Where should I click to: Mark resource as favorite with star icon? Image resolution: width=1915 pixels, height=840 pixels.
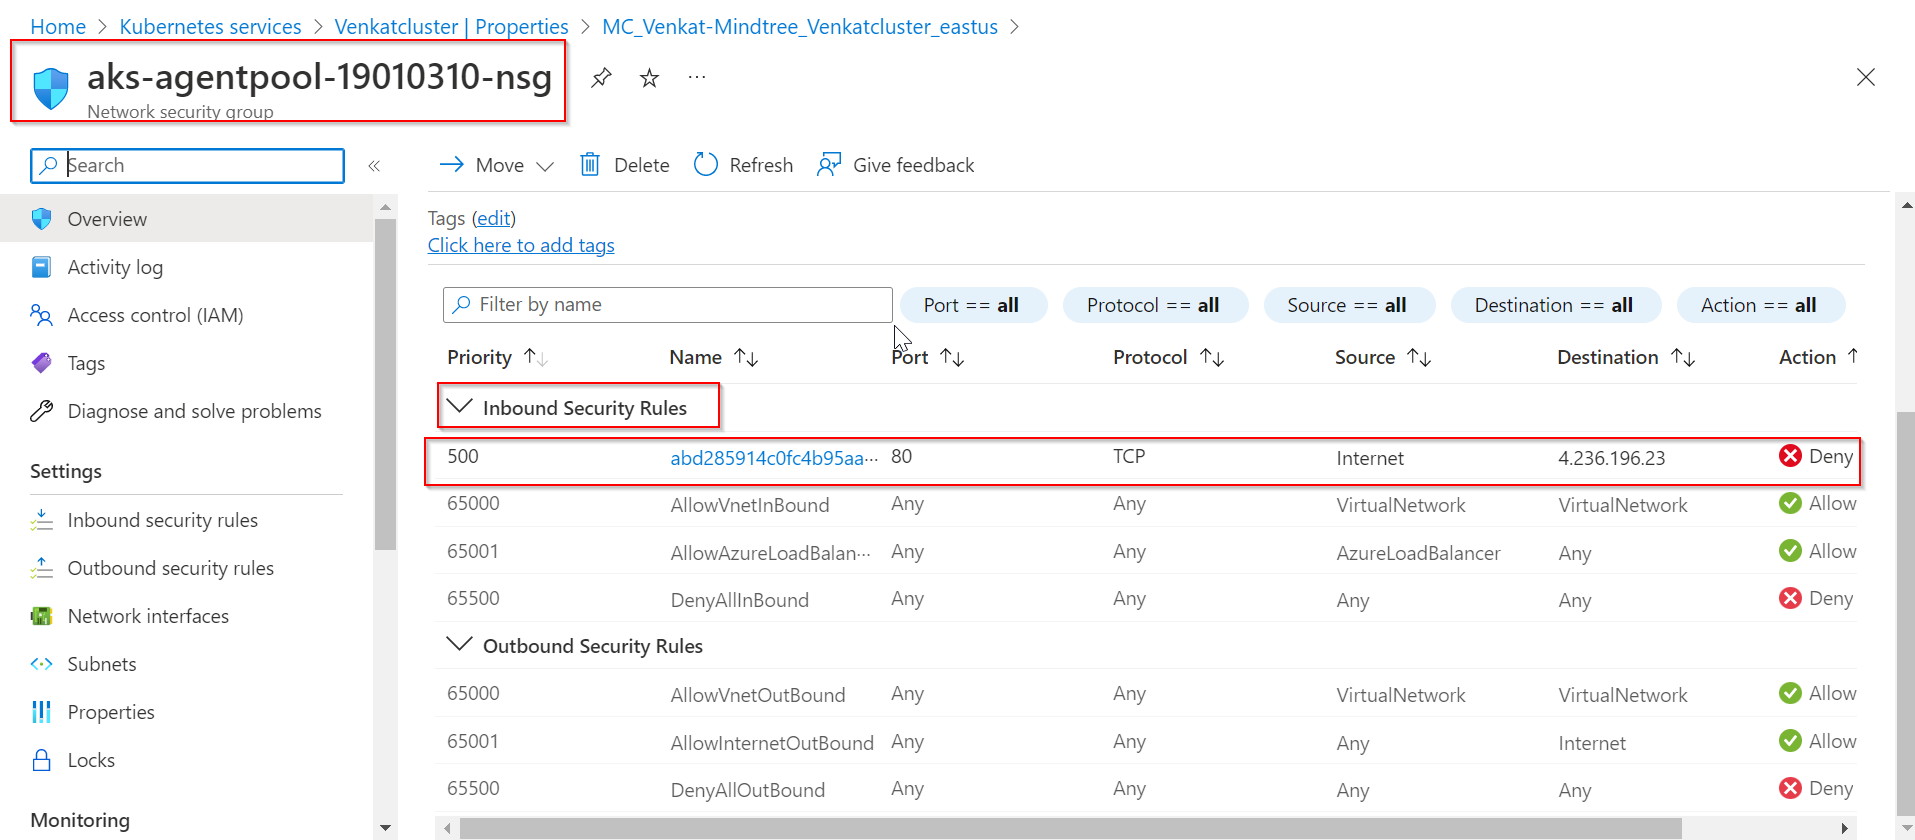point(650,77)
